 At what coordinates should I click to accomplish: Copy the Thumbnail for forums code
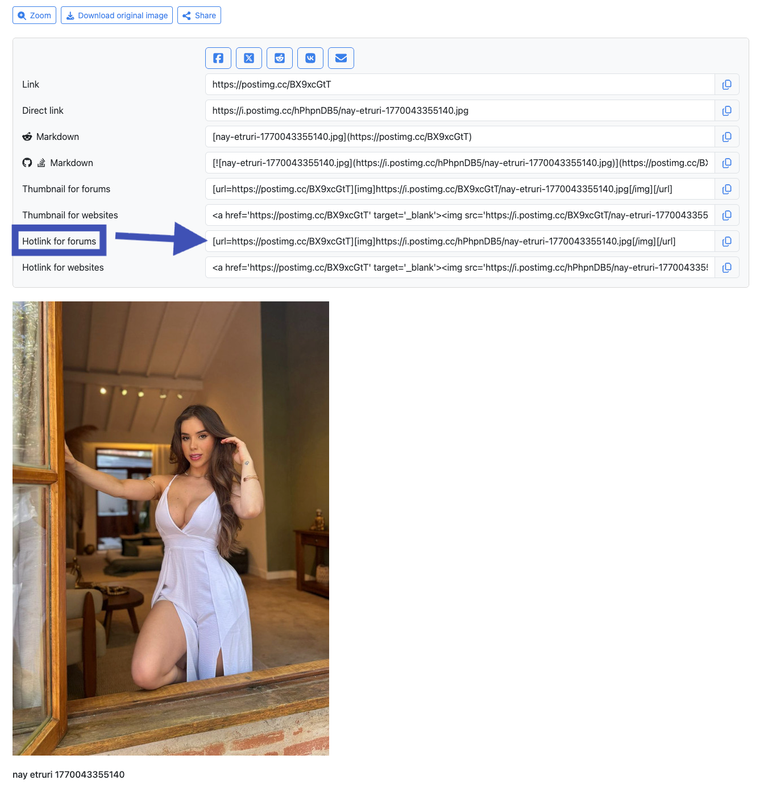pos(727,189)
